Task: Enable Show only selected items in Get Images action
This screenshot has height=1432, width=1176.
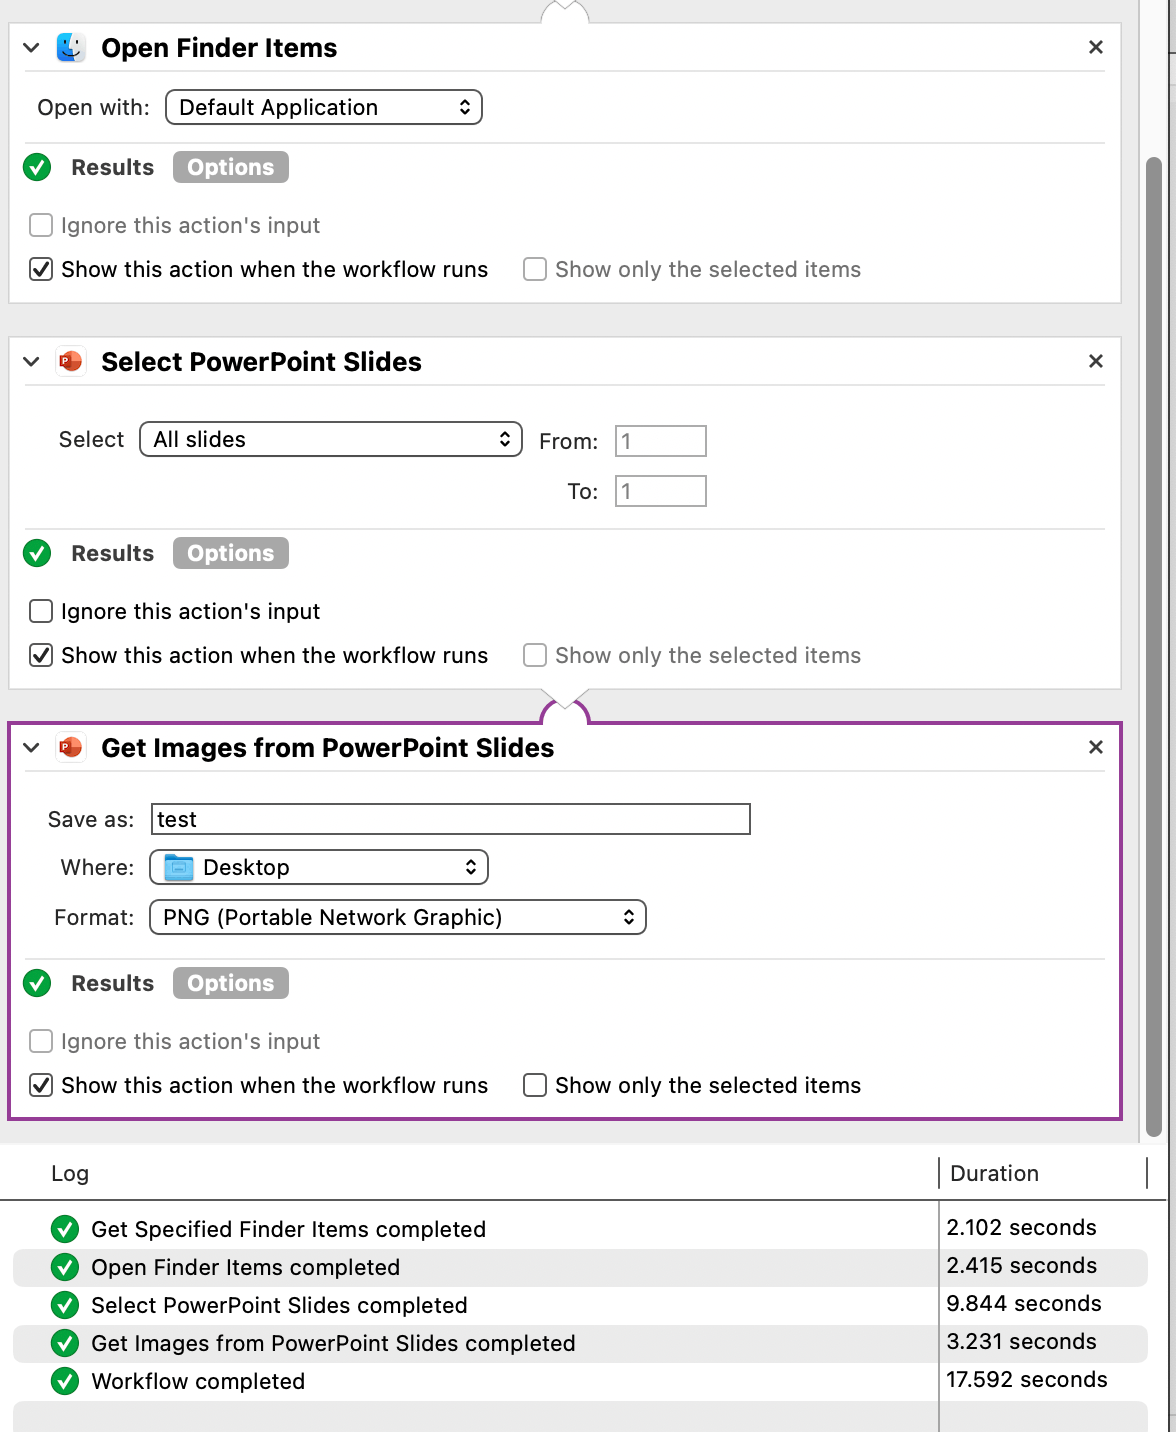Action: 535,1085
